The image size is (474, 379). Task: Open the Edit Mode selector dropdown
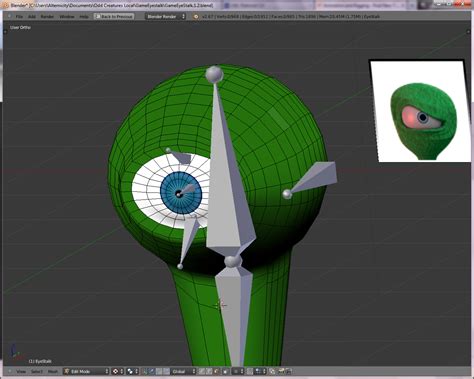86,371
